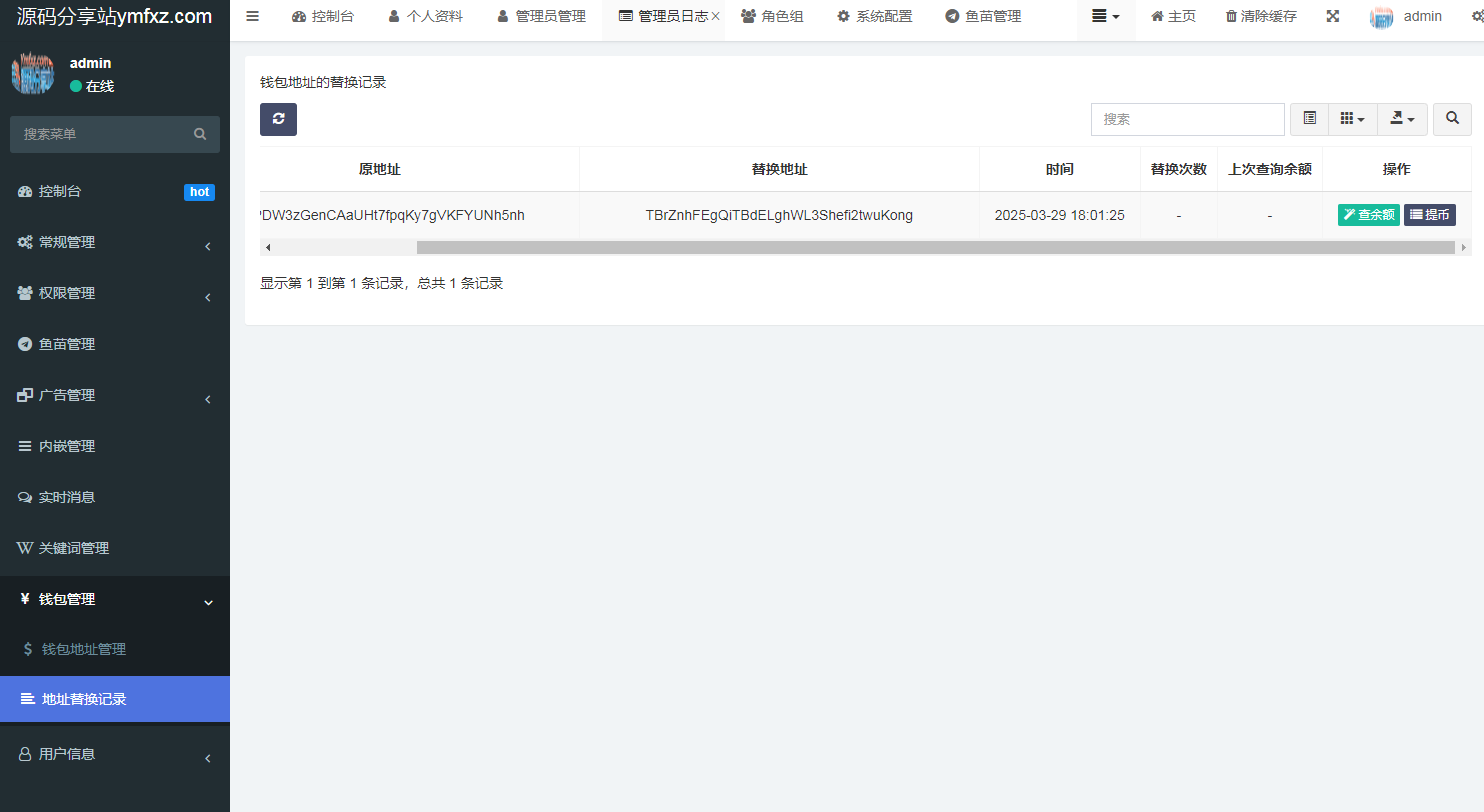Open the top bar list dropdown menu
This screenshot has height=812, width=1484.
(1105, 17)
